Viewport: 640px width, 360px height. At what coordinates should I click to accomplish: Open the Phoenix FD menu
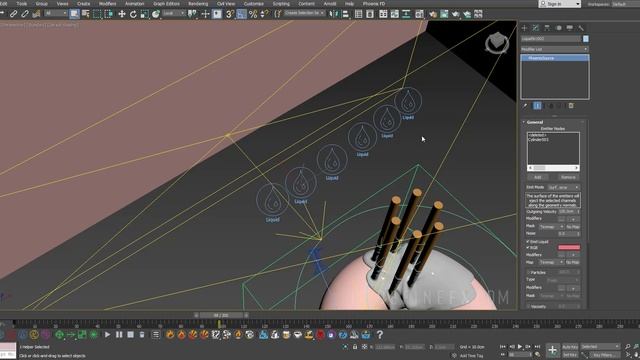pyautogui.click(x=373, y=3)
